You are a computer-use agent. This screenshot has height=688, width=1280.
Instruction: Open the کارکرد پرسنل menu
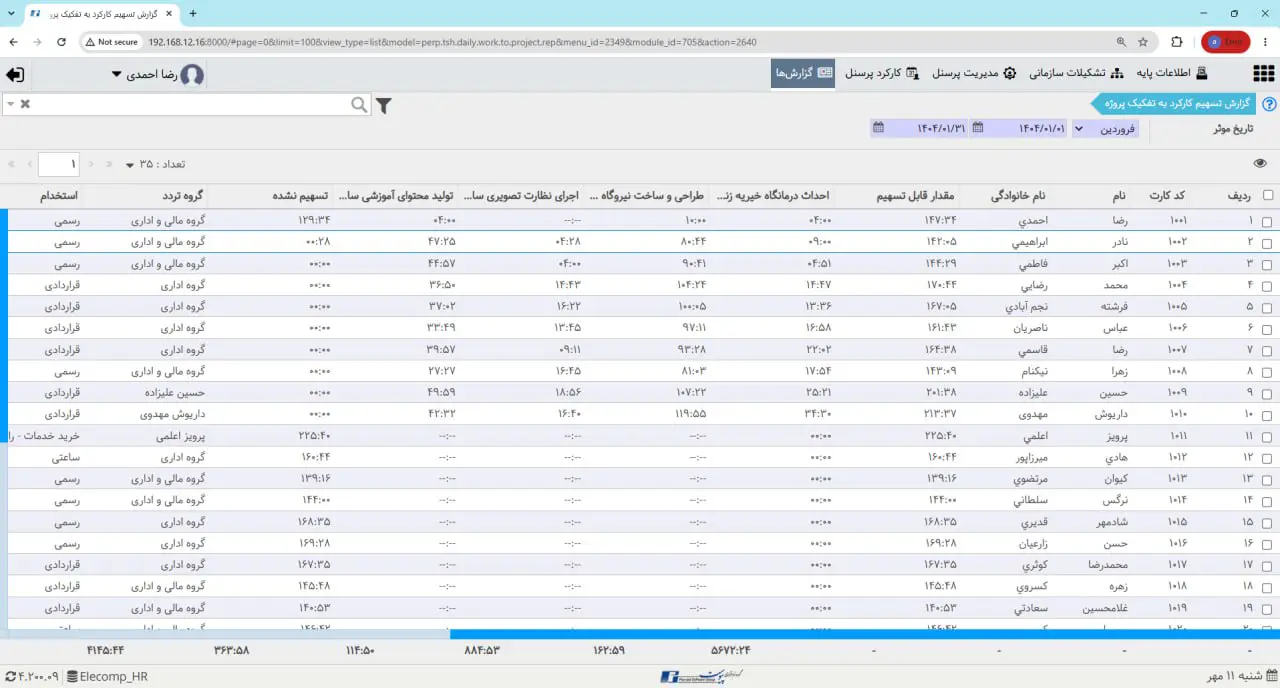coord(882,73)
